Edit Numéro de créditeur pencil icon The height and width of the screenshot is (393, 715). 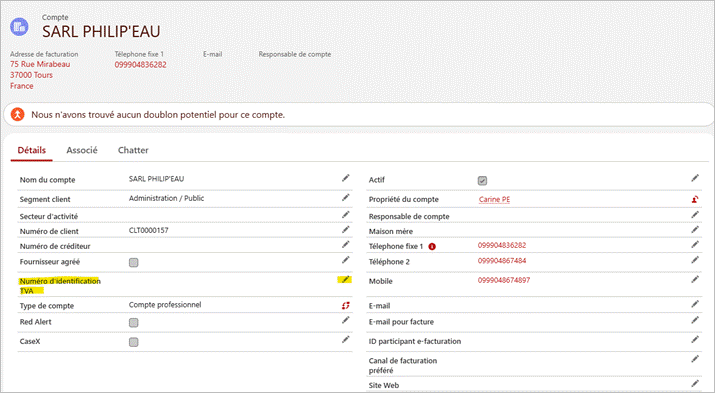[x=346, y=244]
